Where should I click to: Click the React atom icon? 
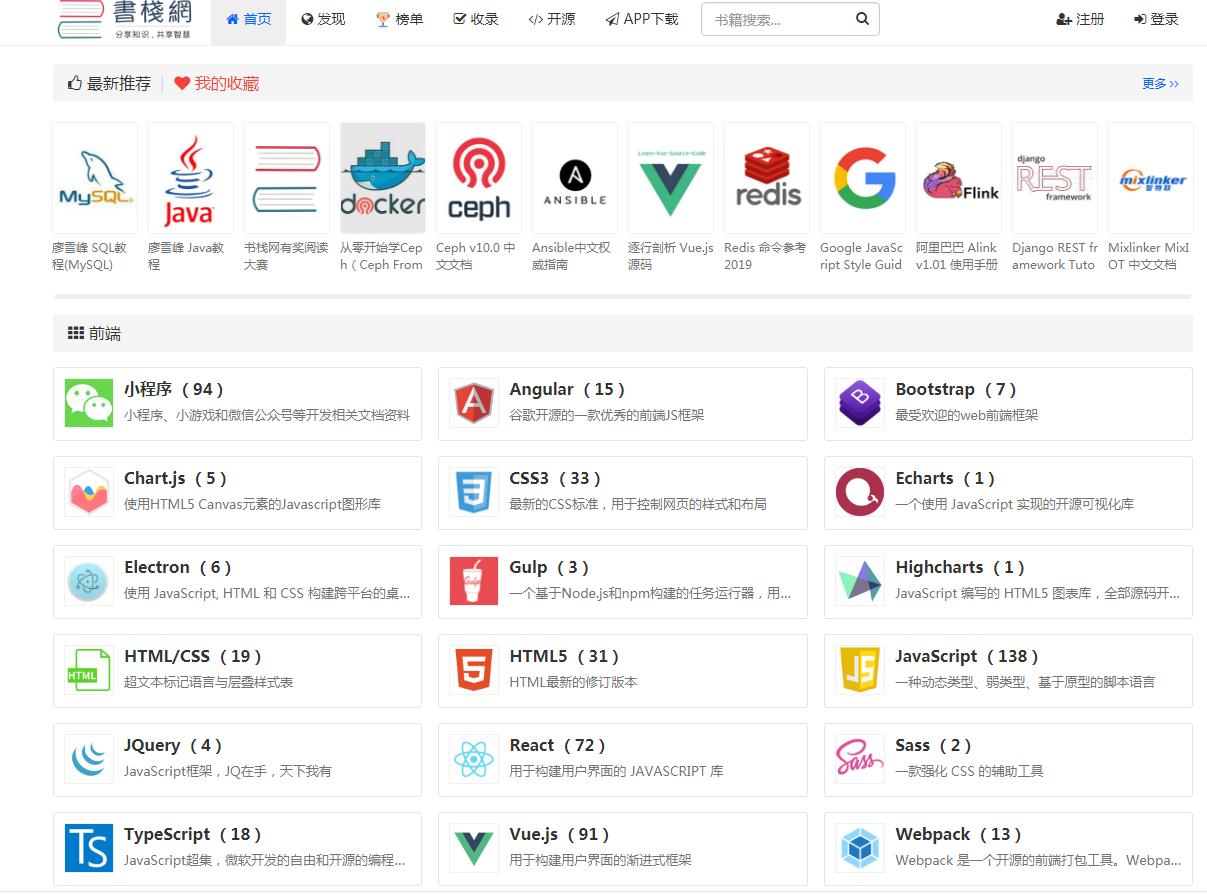(473, 760)
